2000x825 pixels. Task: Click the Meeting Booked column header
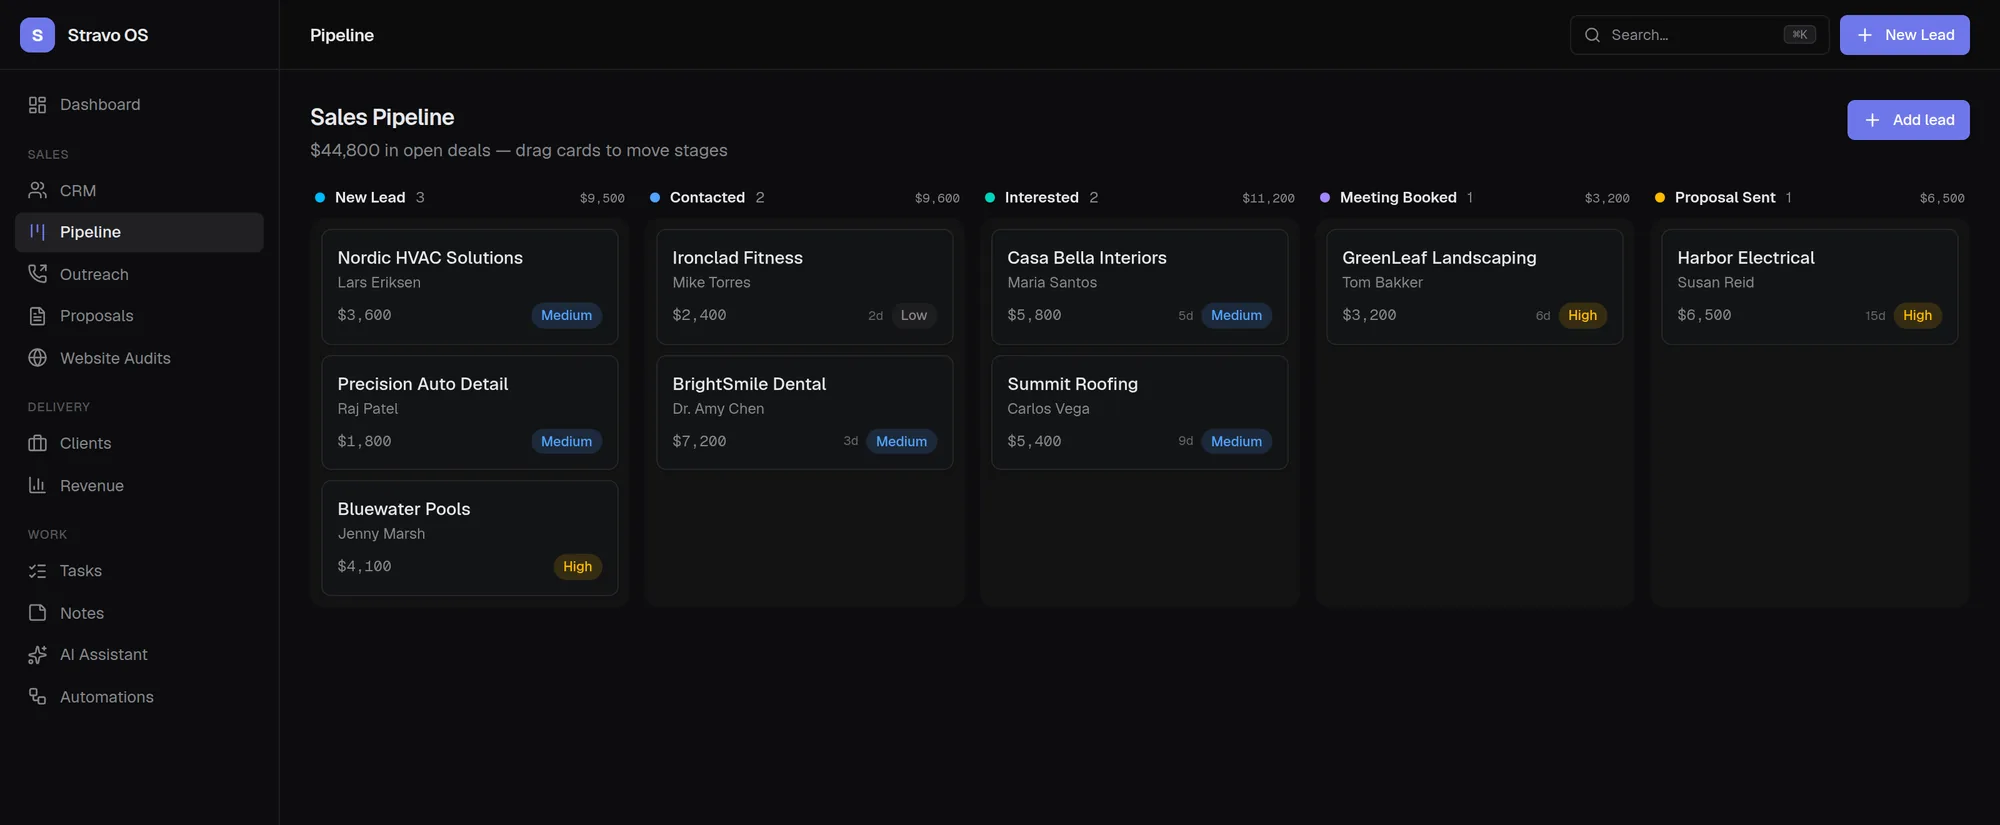pyautogui.click(x=1398, y=197)
